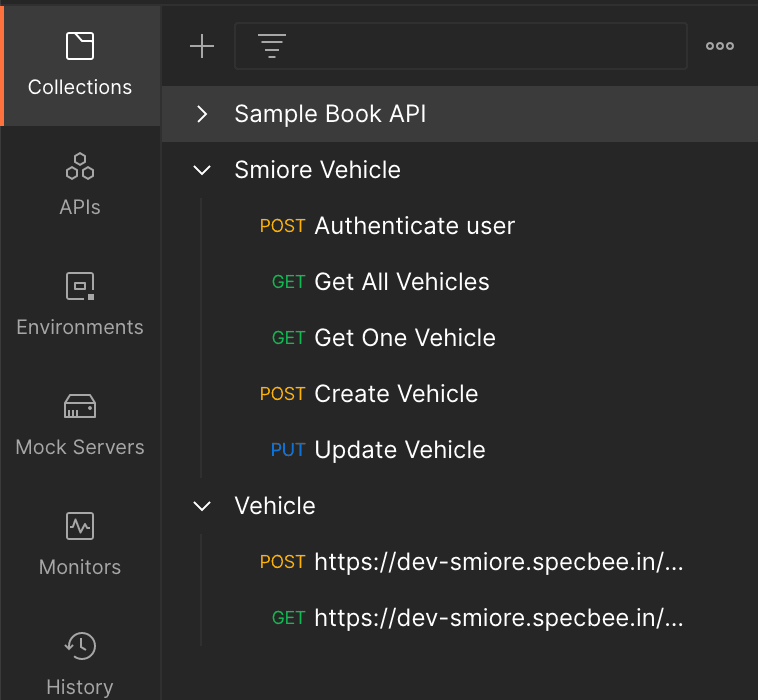
Task: Open the Mock Servers sidebar tab
Action: point(80,424)
